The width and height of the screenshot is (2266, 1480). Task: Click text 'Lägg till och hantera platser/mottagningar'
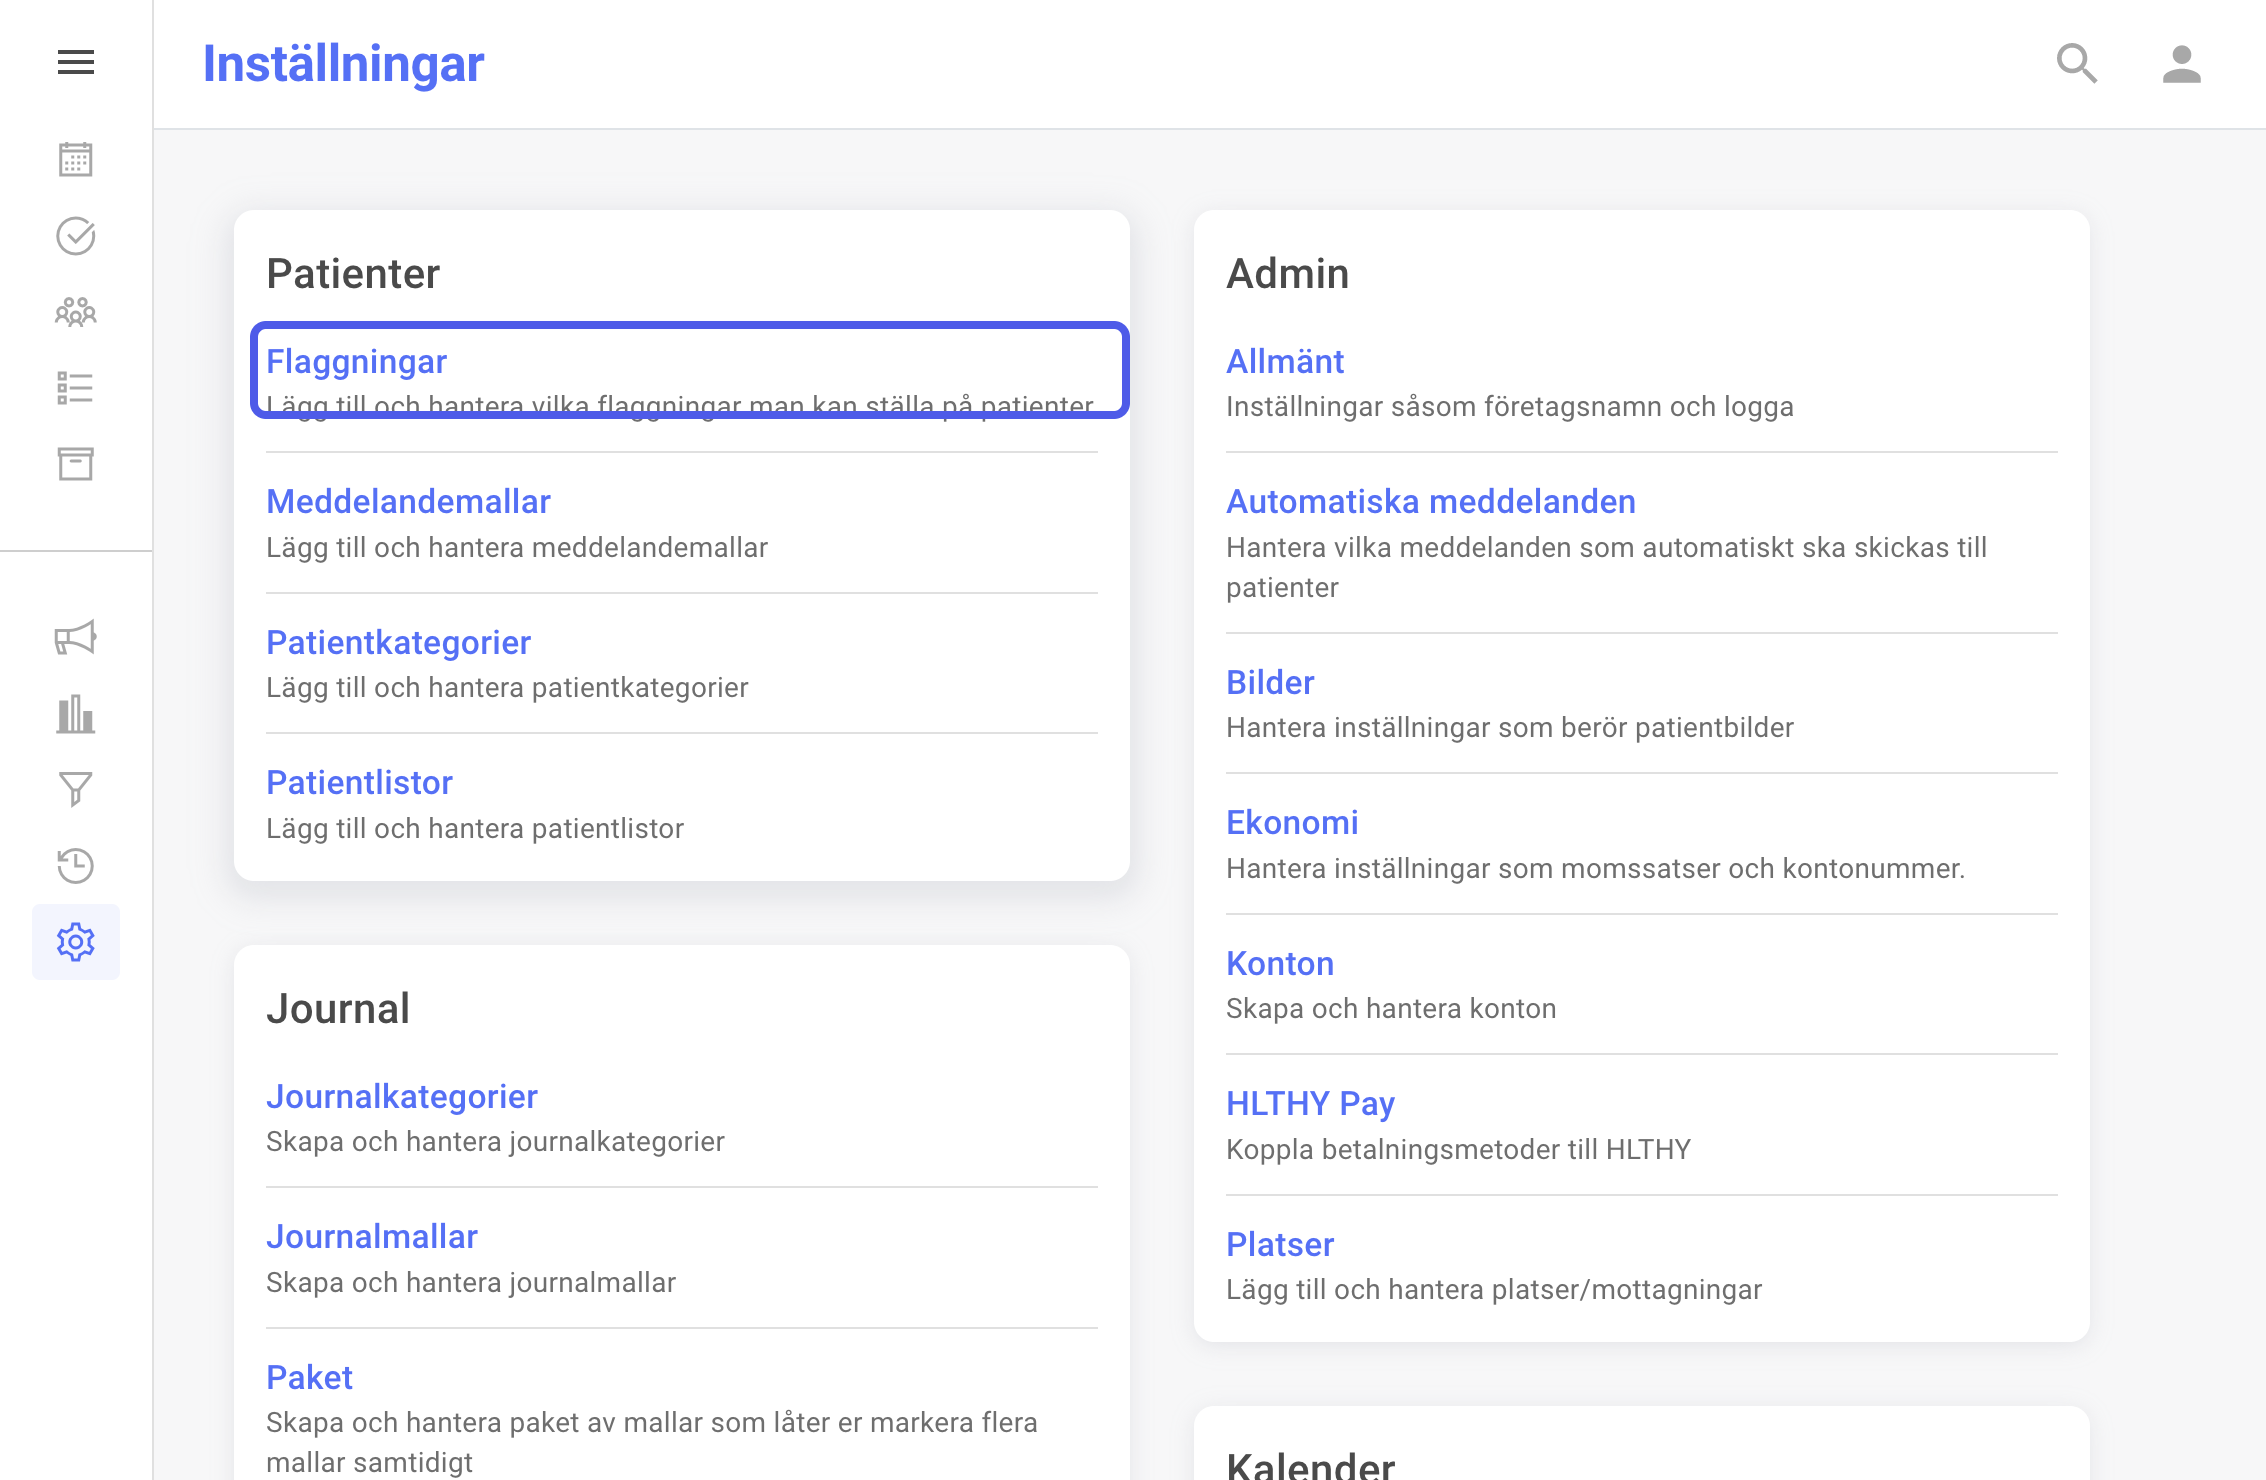(1494, 1290)
